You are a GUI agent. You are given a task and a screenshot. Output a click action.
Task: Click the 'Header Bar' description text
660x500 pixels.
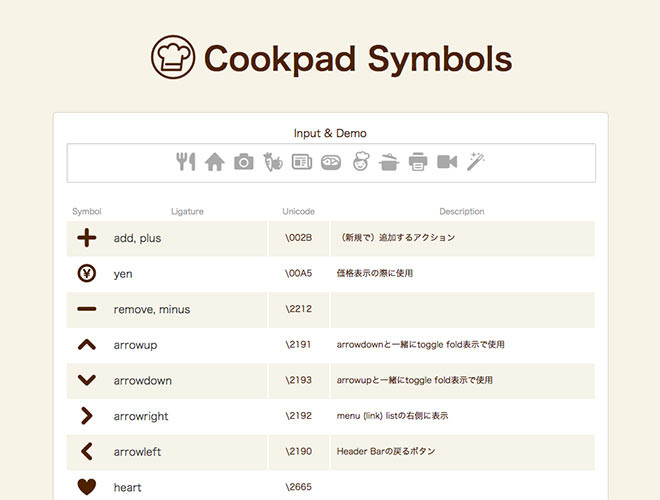386,451
